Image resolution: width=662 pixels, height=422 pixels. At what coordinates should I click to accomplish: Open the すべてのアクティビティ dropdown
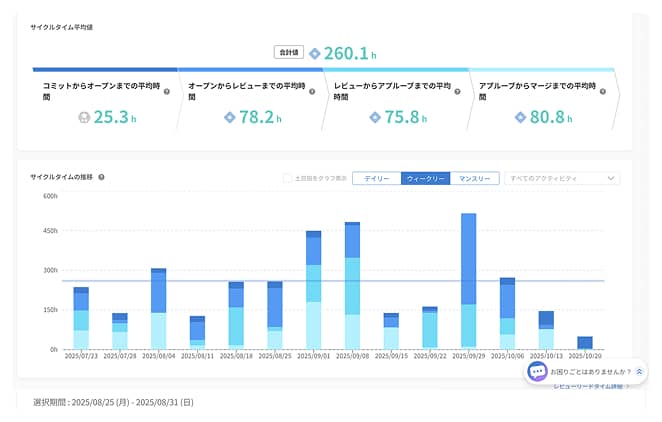tap(562, 179)
